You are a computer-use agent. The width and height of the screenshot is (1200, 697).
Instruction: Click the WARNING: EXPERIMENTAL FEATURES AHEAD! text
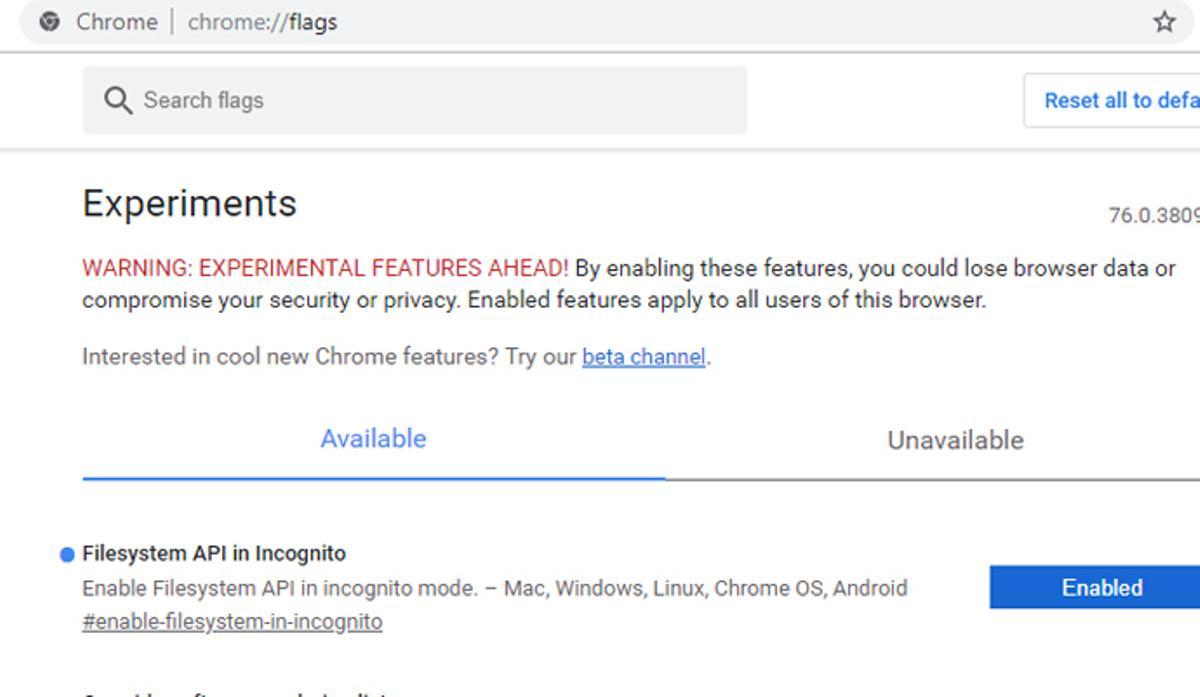coord(325,268)
